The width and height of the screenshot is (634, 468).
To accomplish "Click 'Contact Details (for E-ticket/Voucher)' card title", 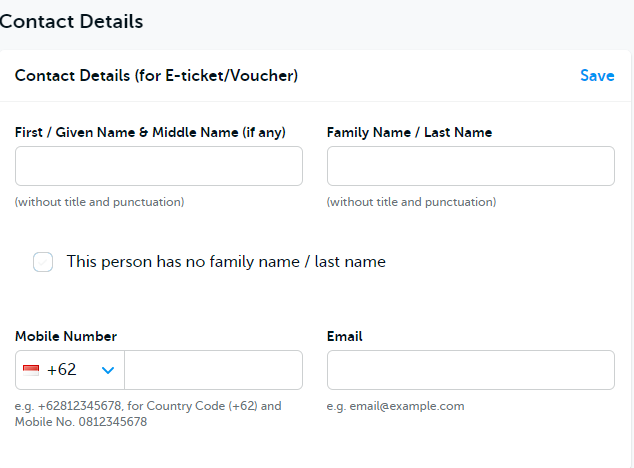I will [156, 76].
